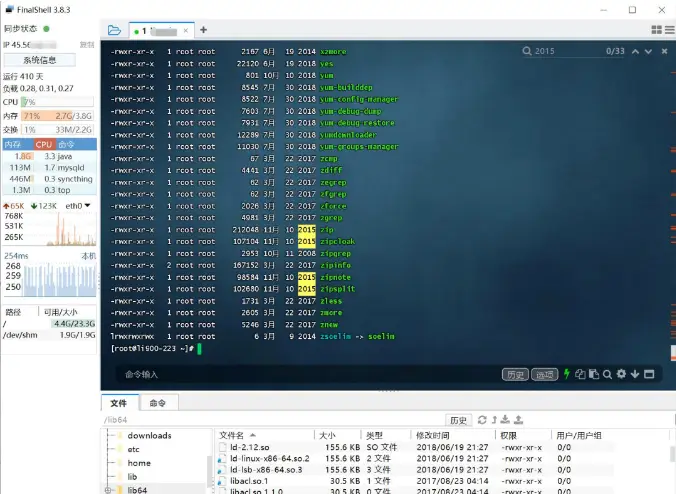Sort by 大小 column header
676x494 pixels.
pos(338,435)
